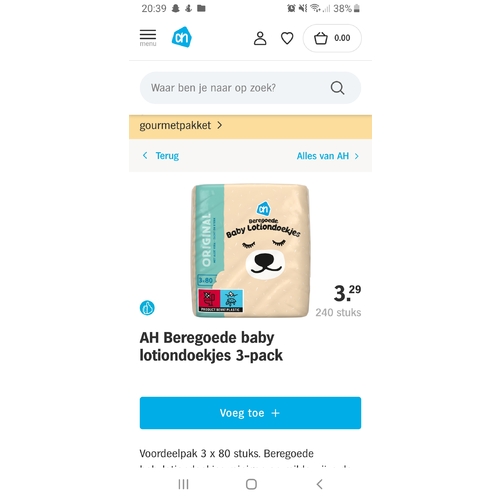Tap the blue AH own-brand badge icon
Image resolution: width=500 pixels, height=500 pixels.
click(147, 308)
